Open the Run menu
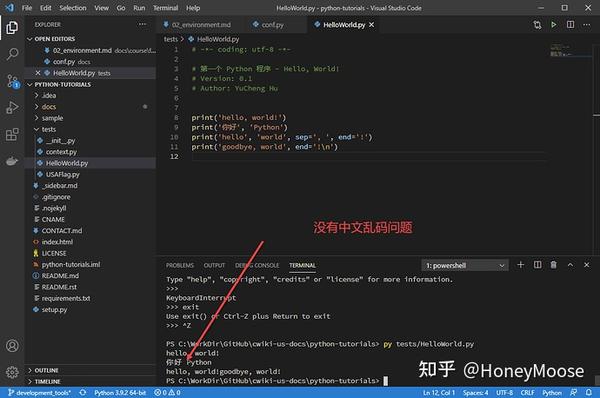Screen dimensions: 600x398 point(139,8)
